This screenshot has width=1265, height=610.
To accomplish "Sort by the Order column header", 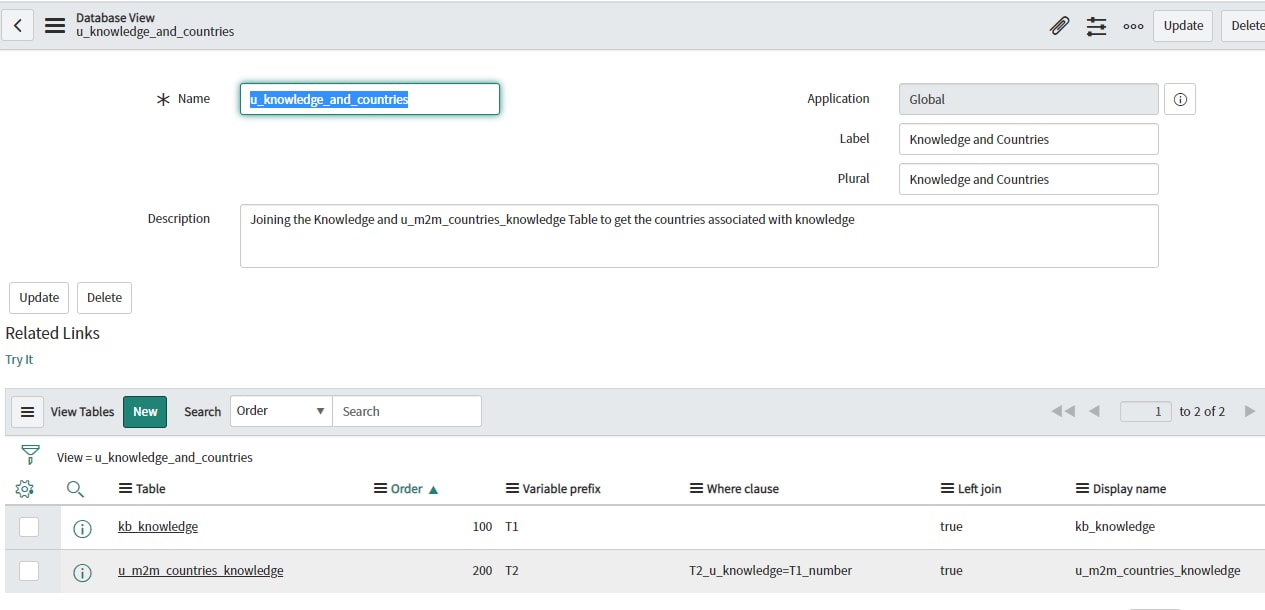I will point(407,489).
